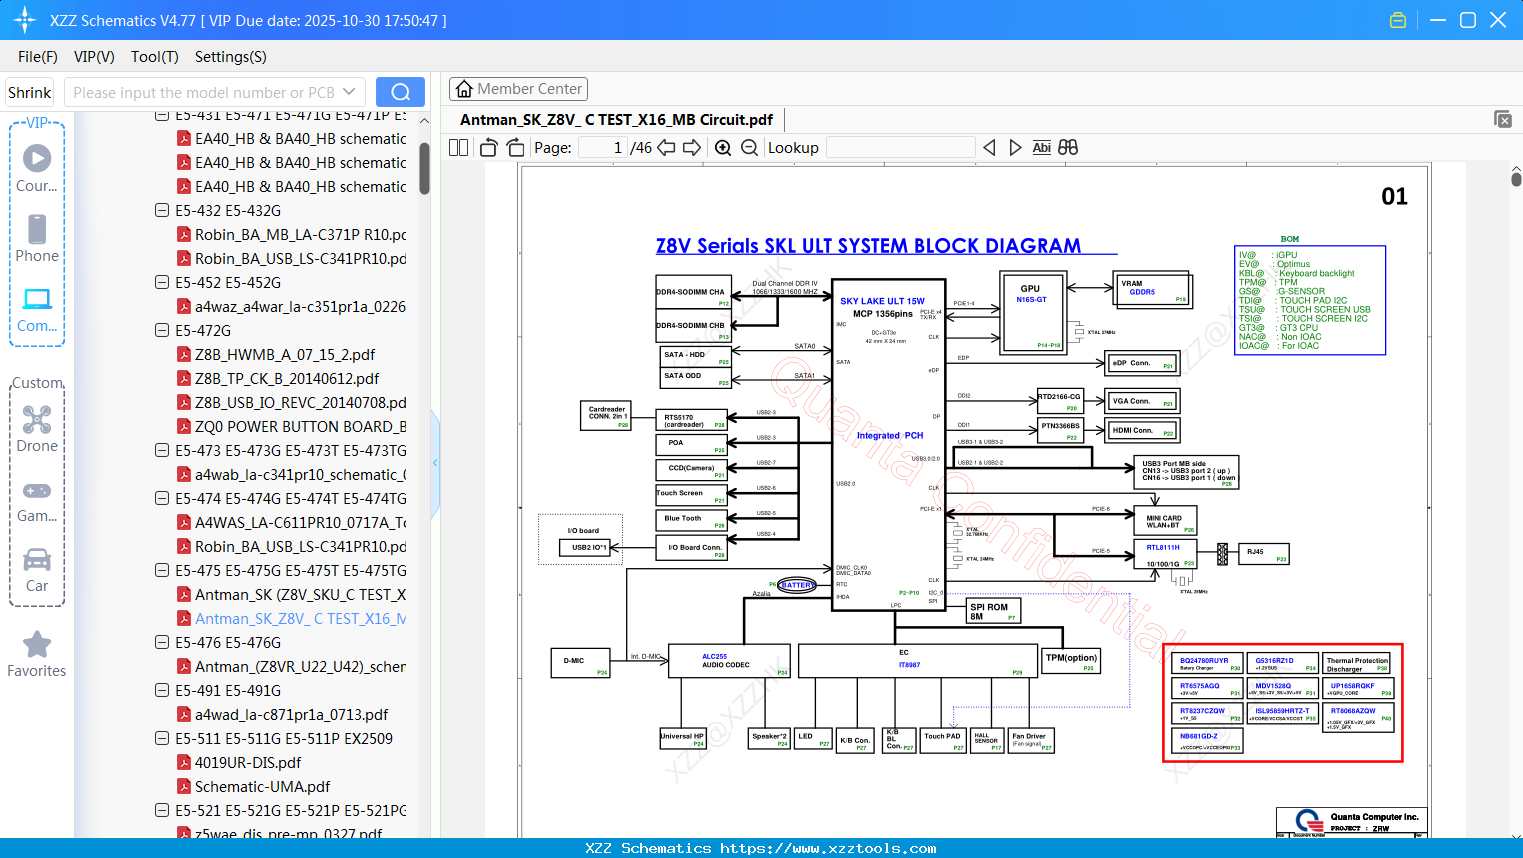Viewport: 1523px width, 858px height.
Task: Click the blue search button
Action: pos(400,92)
